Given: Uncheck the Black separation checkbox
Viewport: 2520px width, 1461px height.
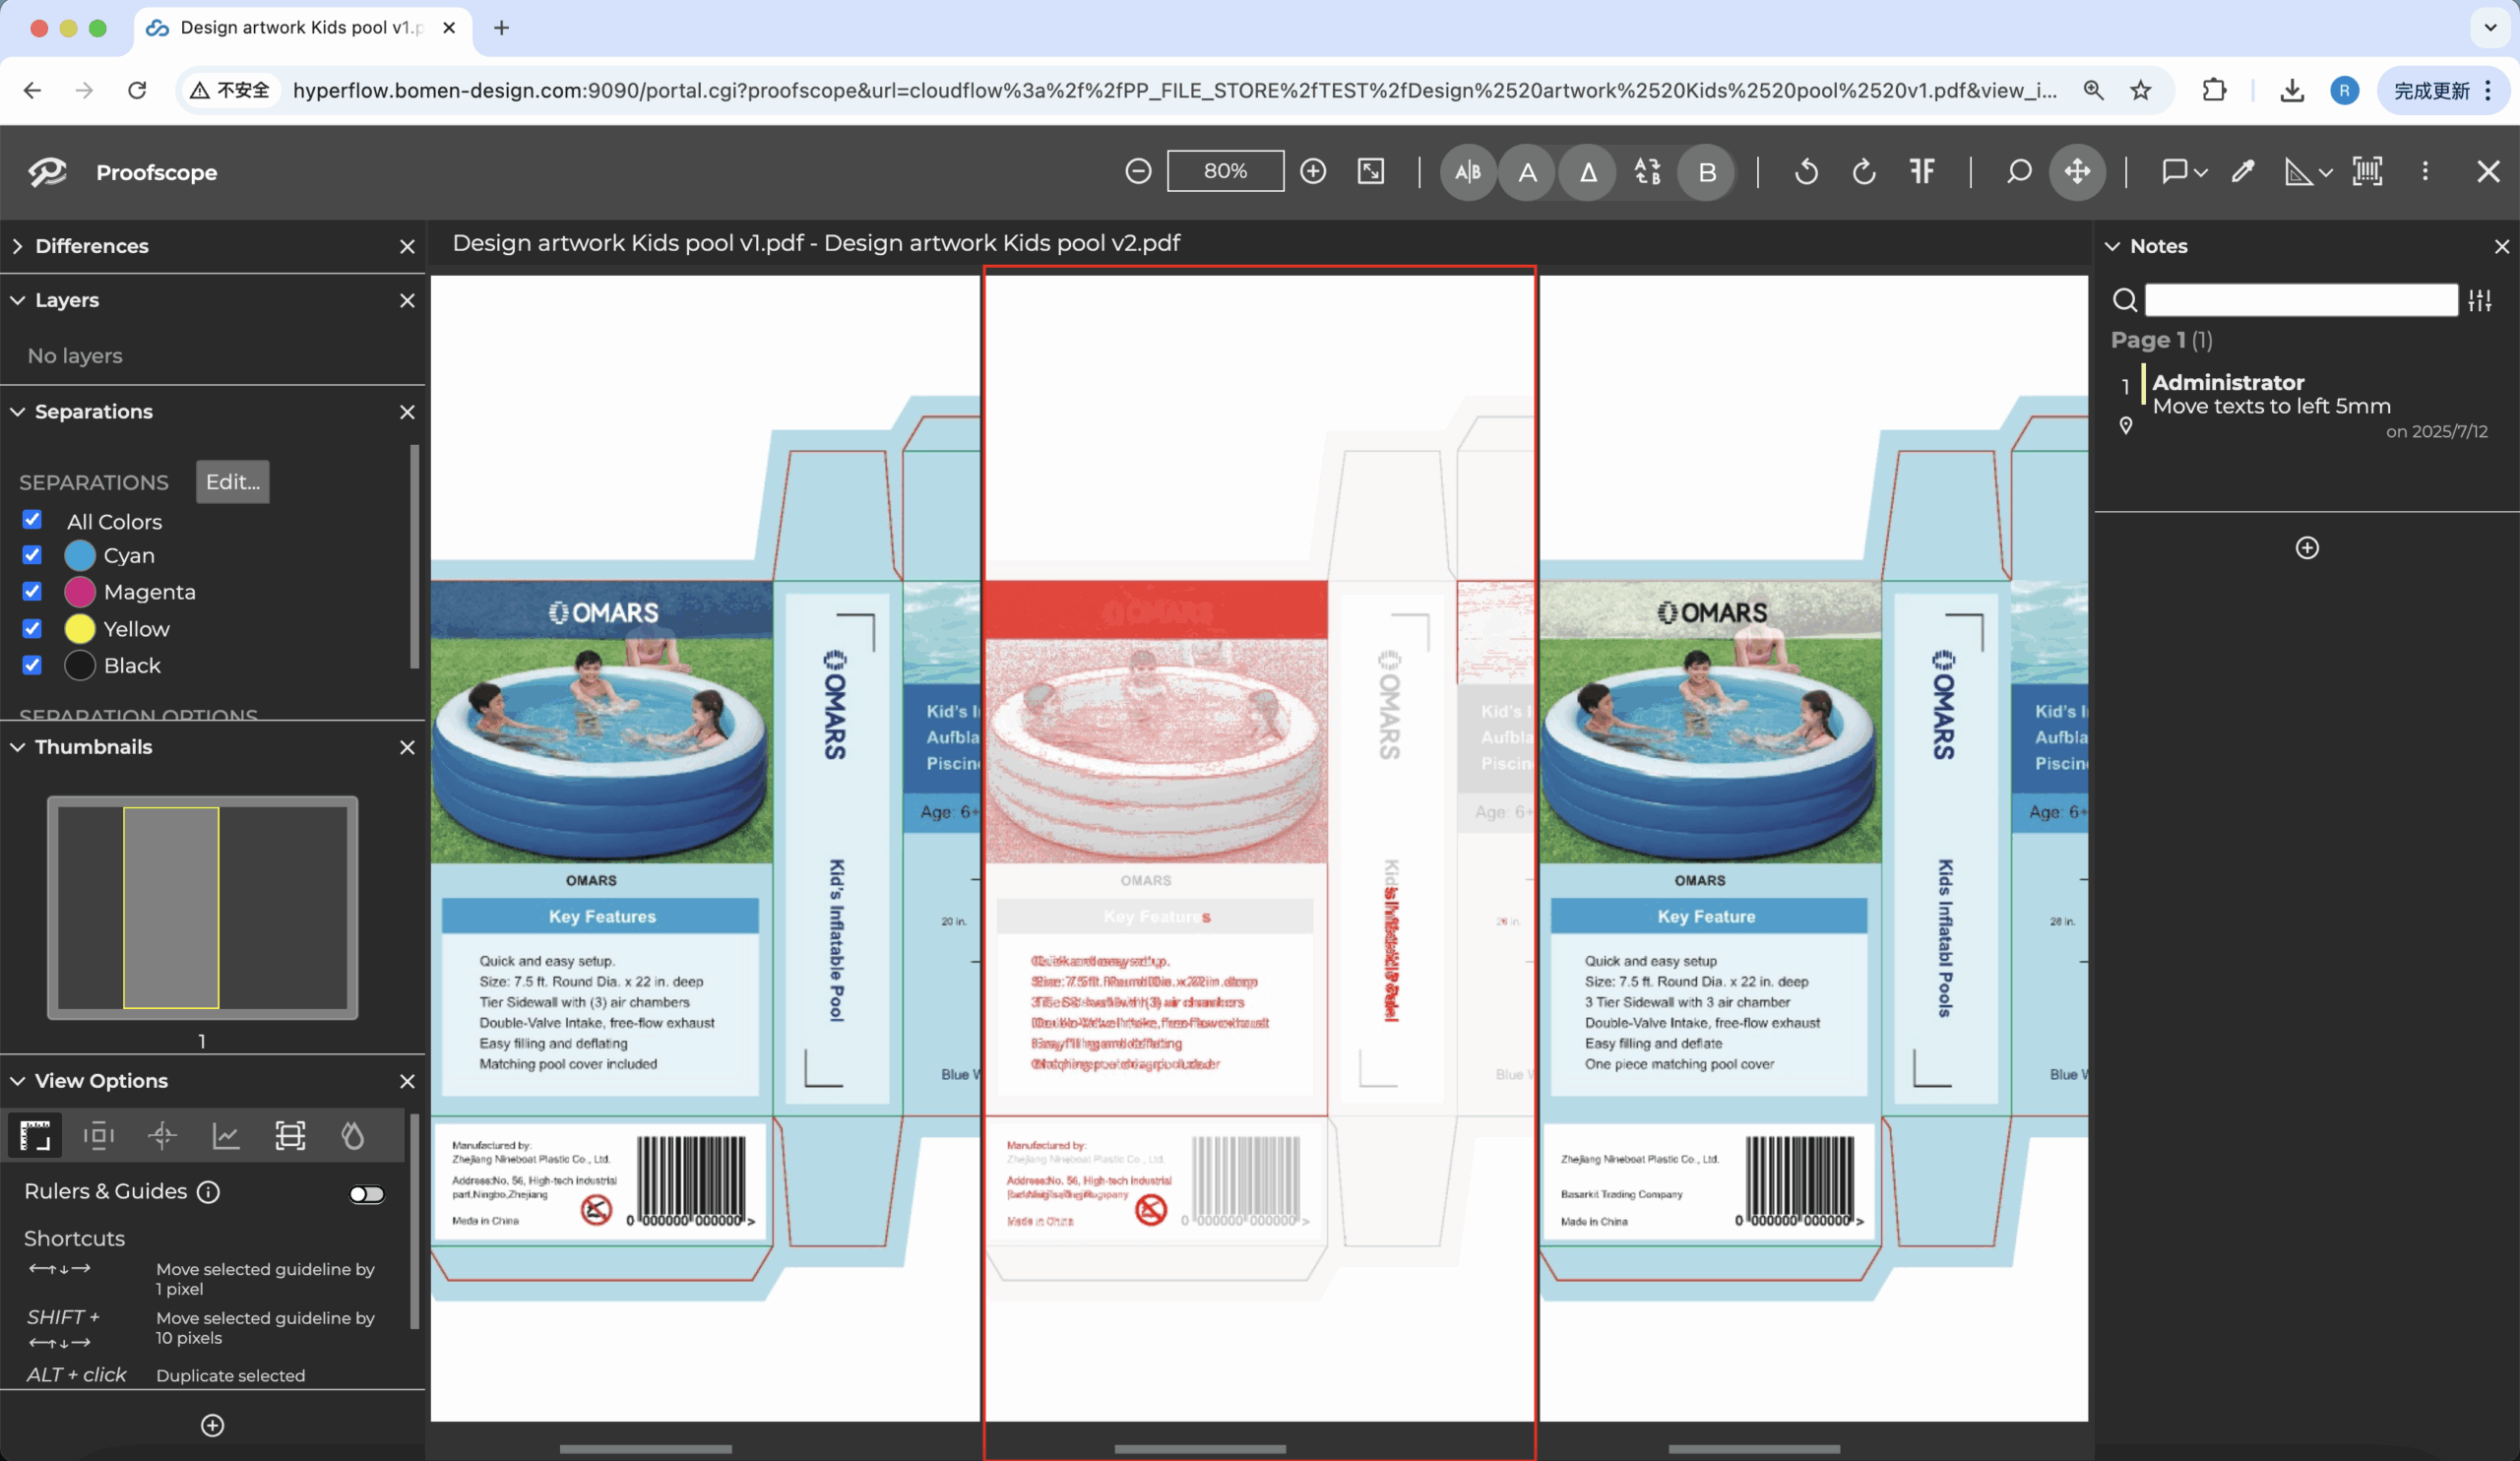Looking at the screenshot, I should [x=32, y=665].
